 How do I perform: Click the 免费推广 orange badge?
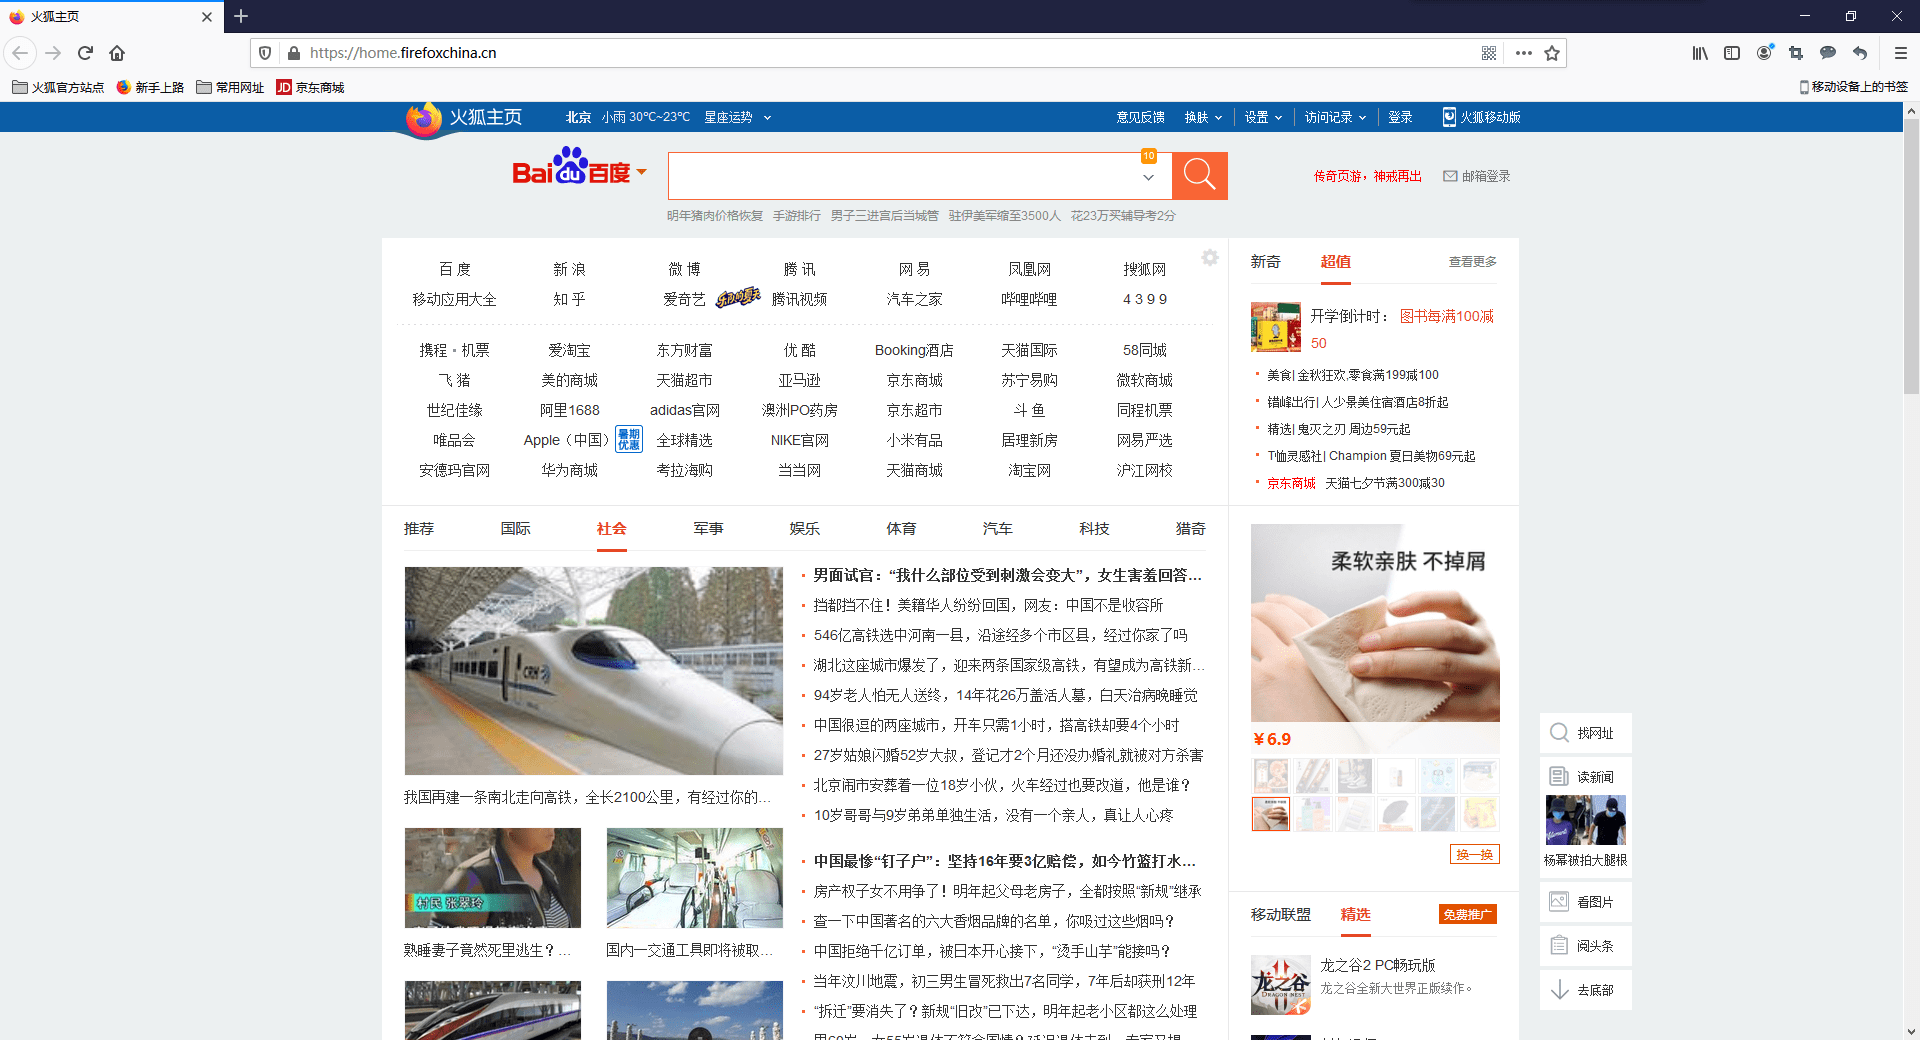1468,914
